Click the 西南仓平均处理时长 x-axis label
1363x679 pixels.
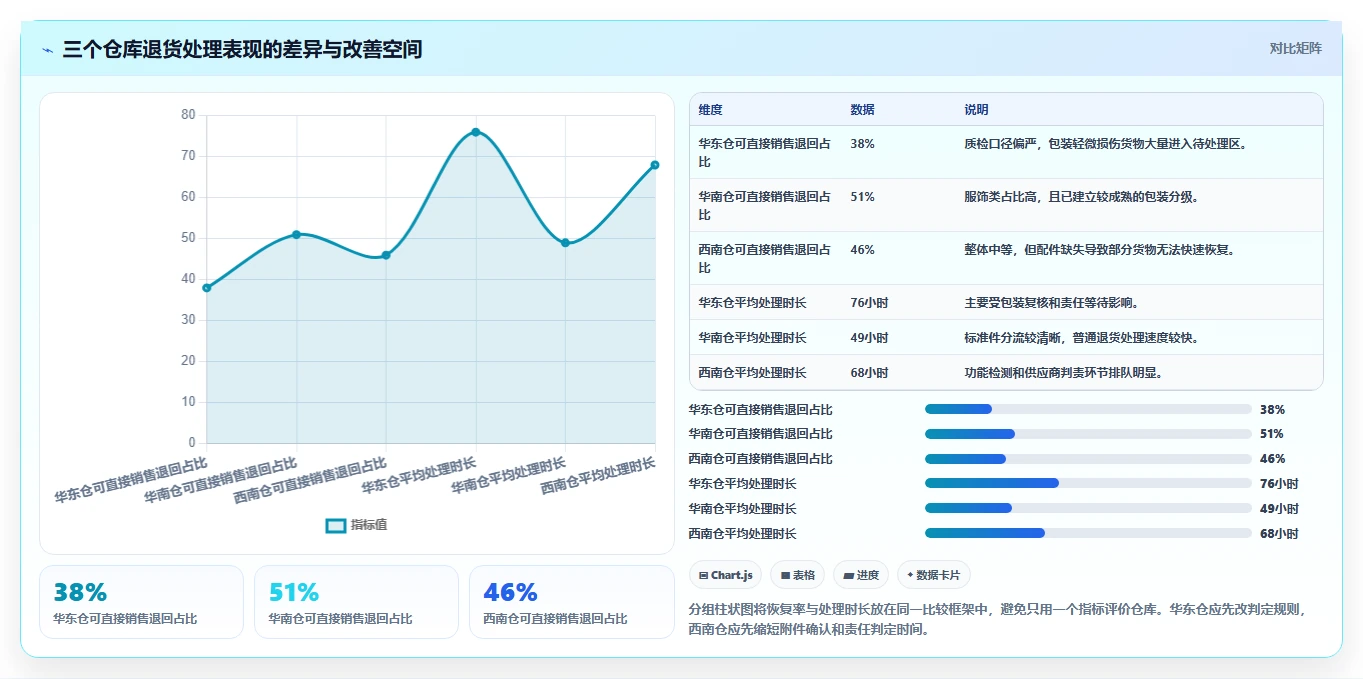(x=598, y=475)
